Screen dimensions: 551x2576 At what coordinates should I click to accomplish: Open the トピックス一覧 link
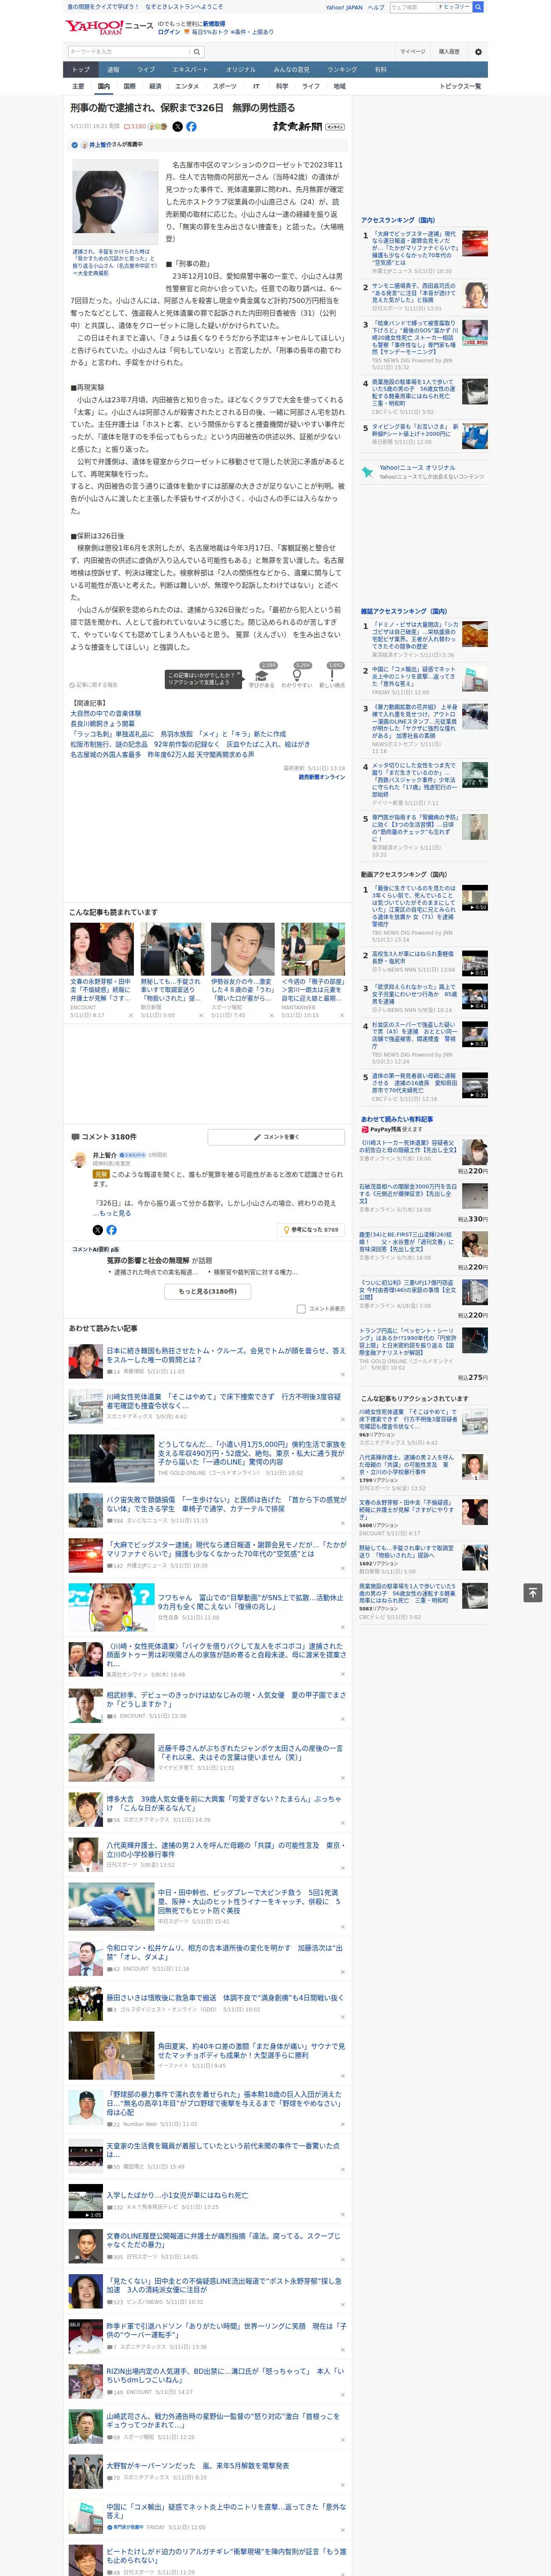[x=460, y=86]
